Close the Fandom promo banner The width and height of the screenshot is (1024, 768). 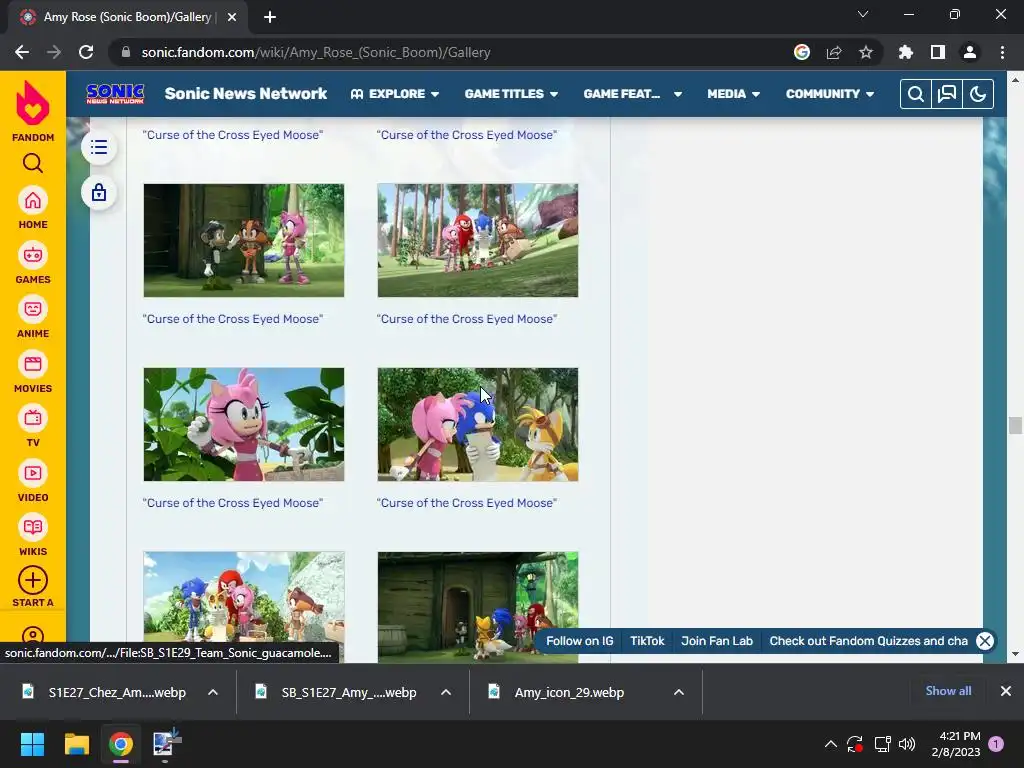[x=985, y=641]
